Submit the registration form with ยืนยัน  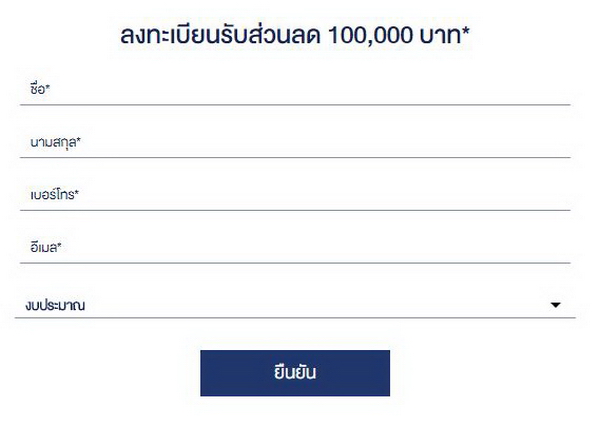(295, 373)
